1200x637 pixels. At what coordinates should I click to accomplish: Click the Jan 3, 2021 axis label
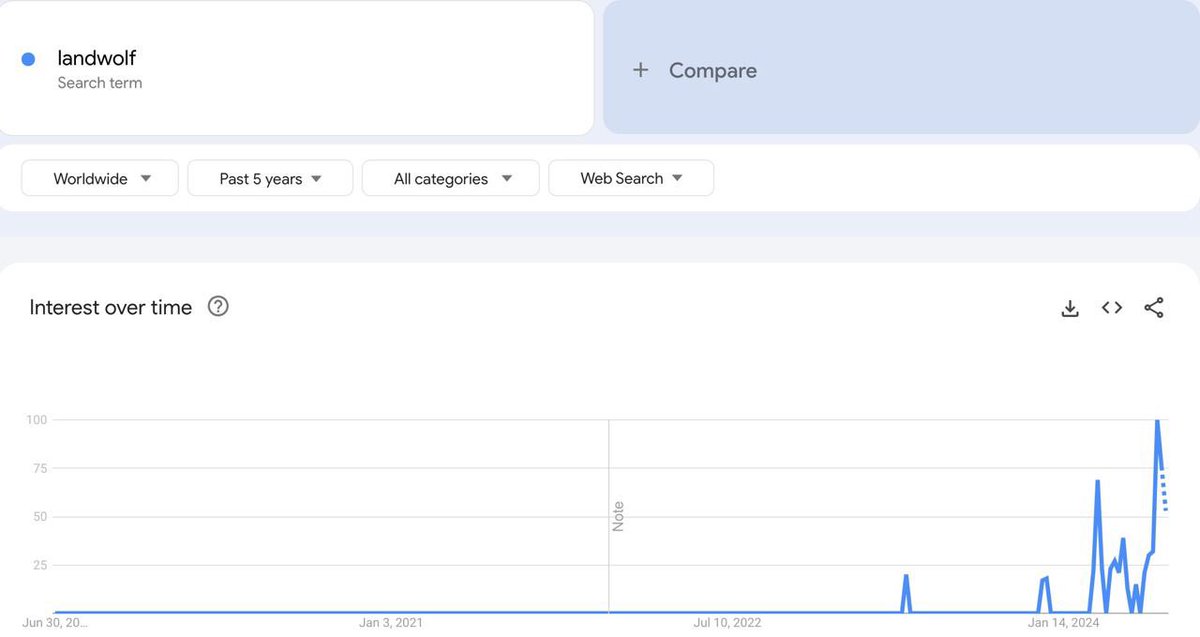tap(390, 623)
